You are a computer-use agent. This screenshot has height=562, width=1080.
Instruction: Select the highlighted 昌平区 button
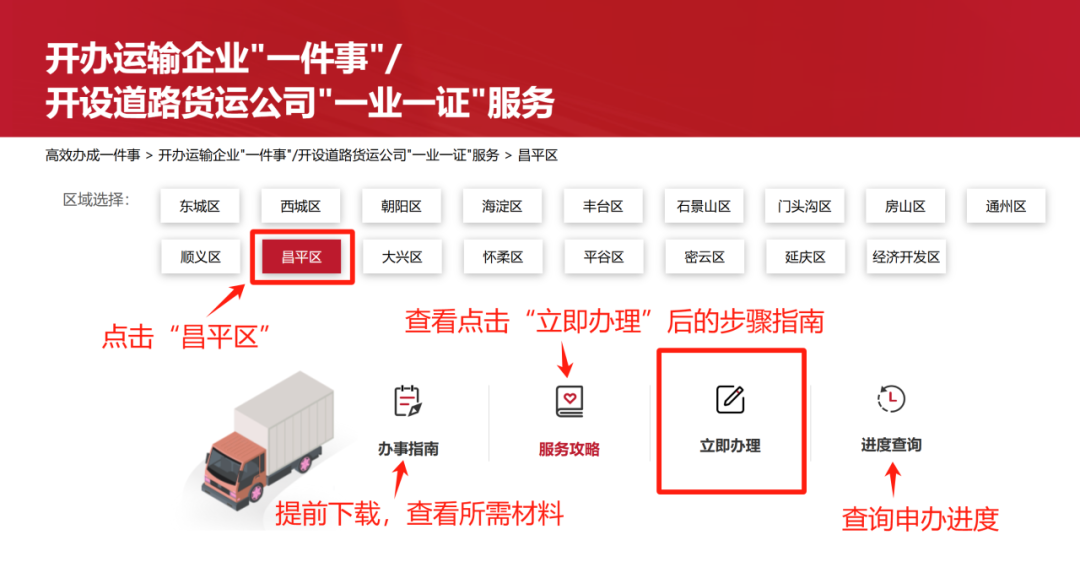(302, 257)
